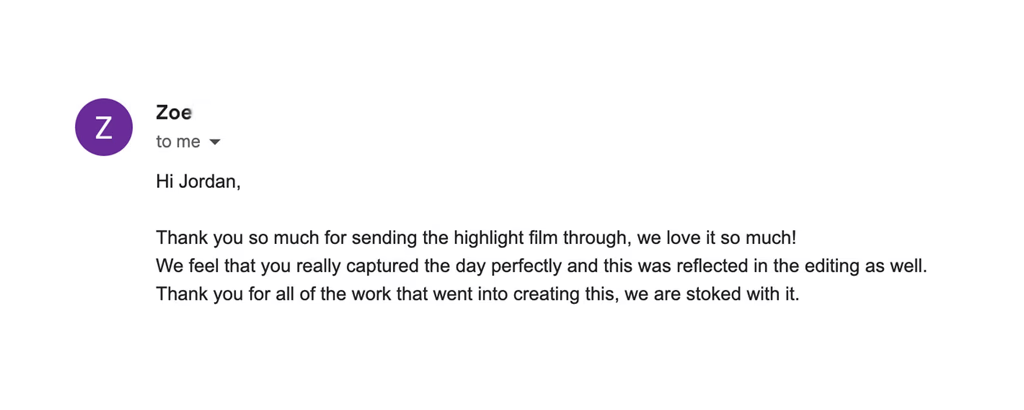Click "Thank you for all" in the last sentence
1024x410 pixels.
[218, 296]
